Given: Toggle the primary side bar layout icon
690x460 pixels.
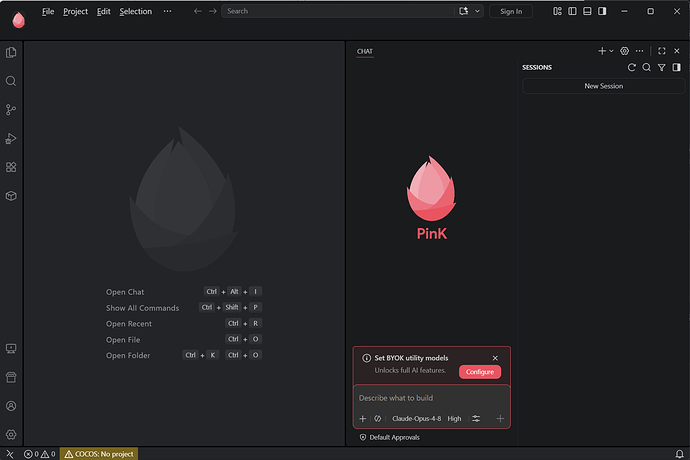Looking at the screenshot, I should (x=572, y=11).
